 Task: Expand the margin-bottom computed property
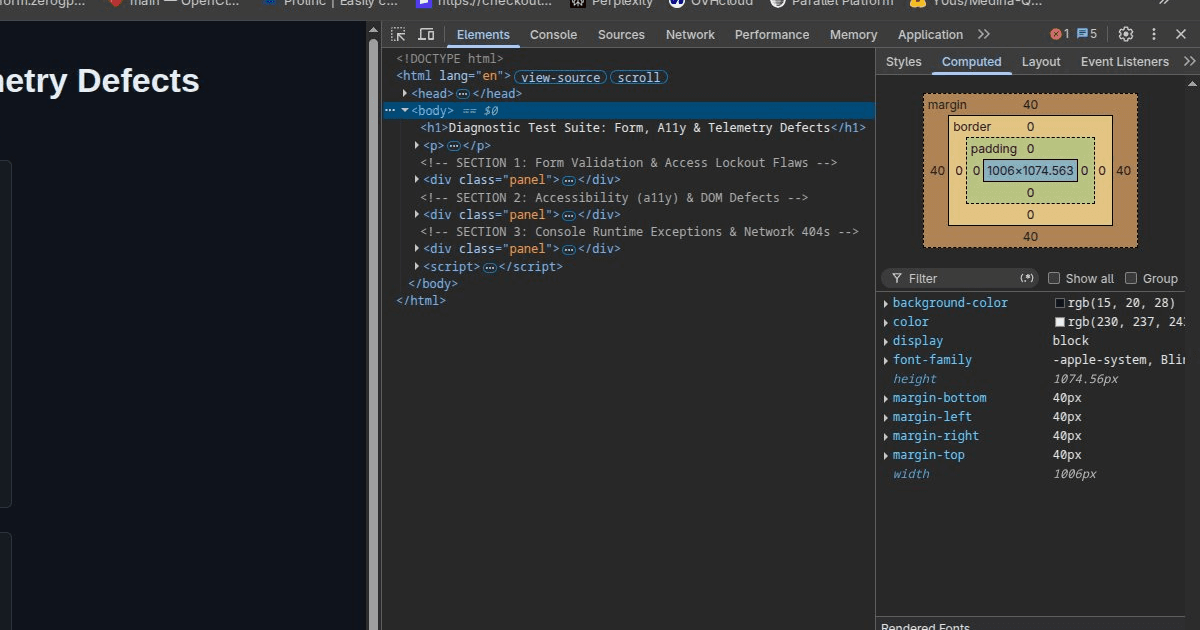pyautogui.click(x=886, y=398)
